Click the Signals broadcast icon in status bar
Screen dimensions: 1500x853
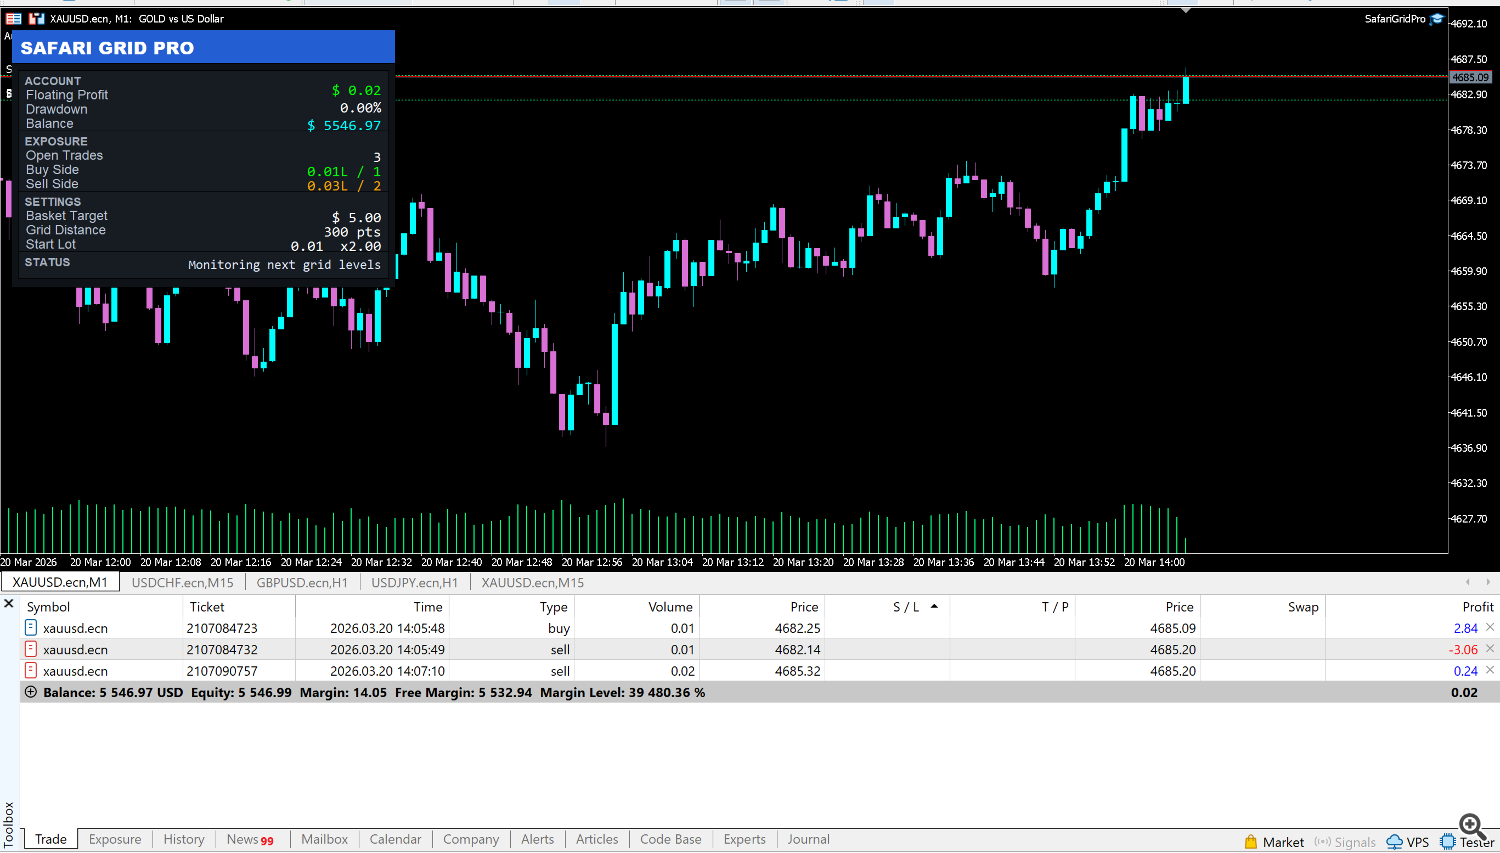pos(1321,841)
